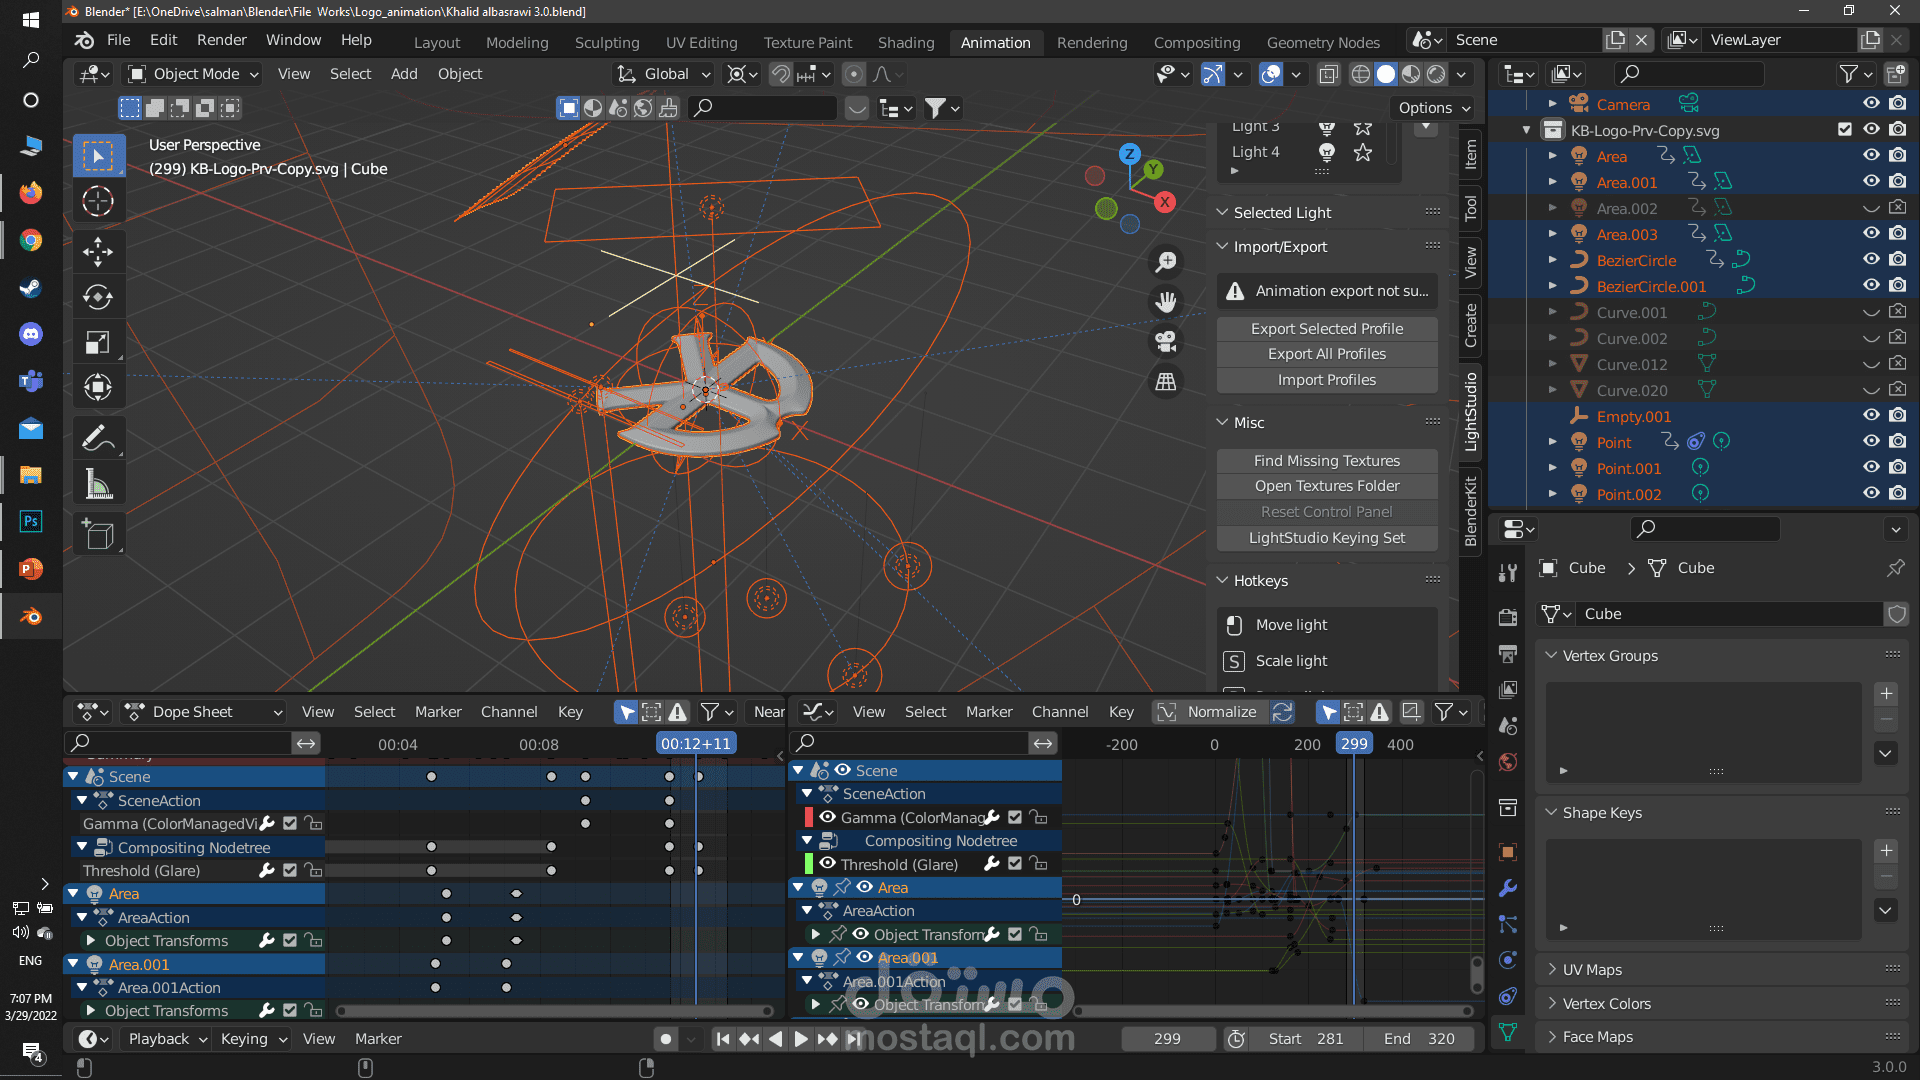The width and height of the screenshot is (1920, 1080).
Task: Open Modifier properties wrench tab
Action: click(1508, 888)
